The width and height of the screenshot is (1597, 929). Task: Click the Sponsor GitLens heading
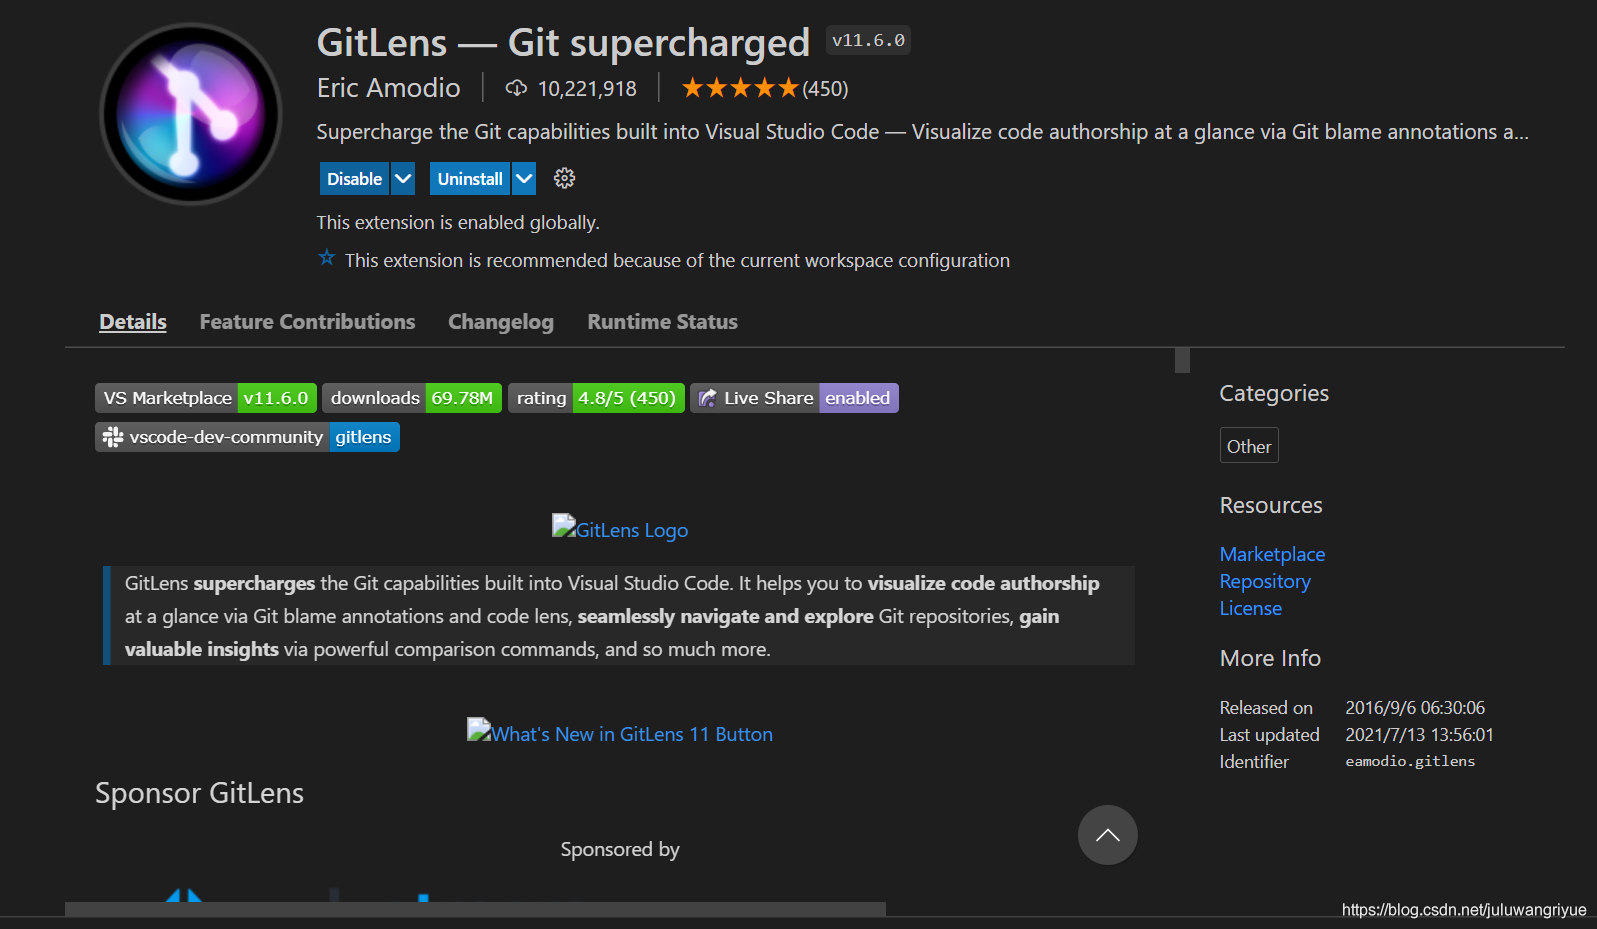pyautogui.click(x=199, y=793)
